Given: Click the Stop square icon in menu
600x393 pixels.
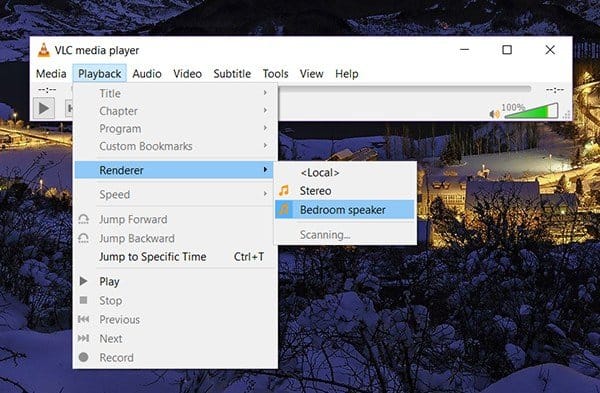Looking at the screenshot, I should 83,300.
